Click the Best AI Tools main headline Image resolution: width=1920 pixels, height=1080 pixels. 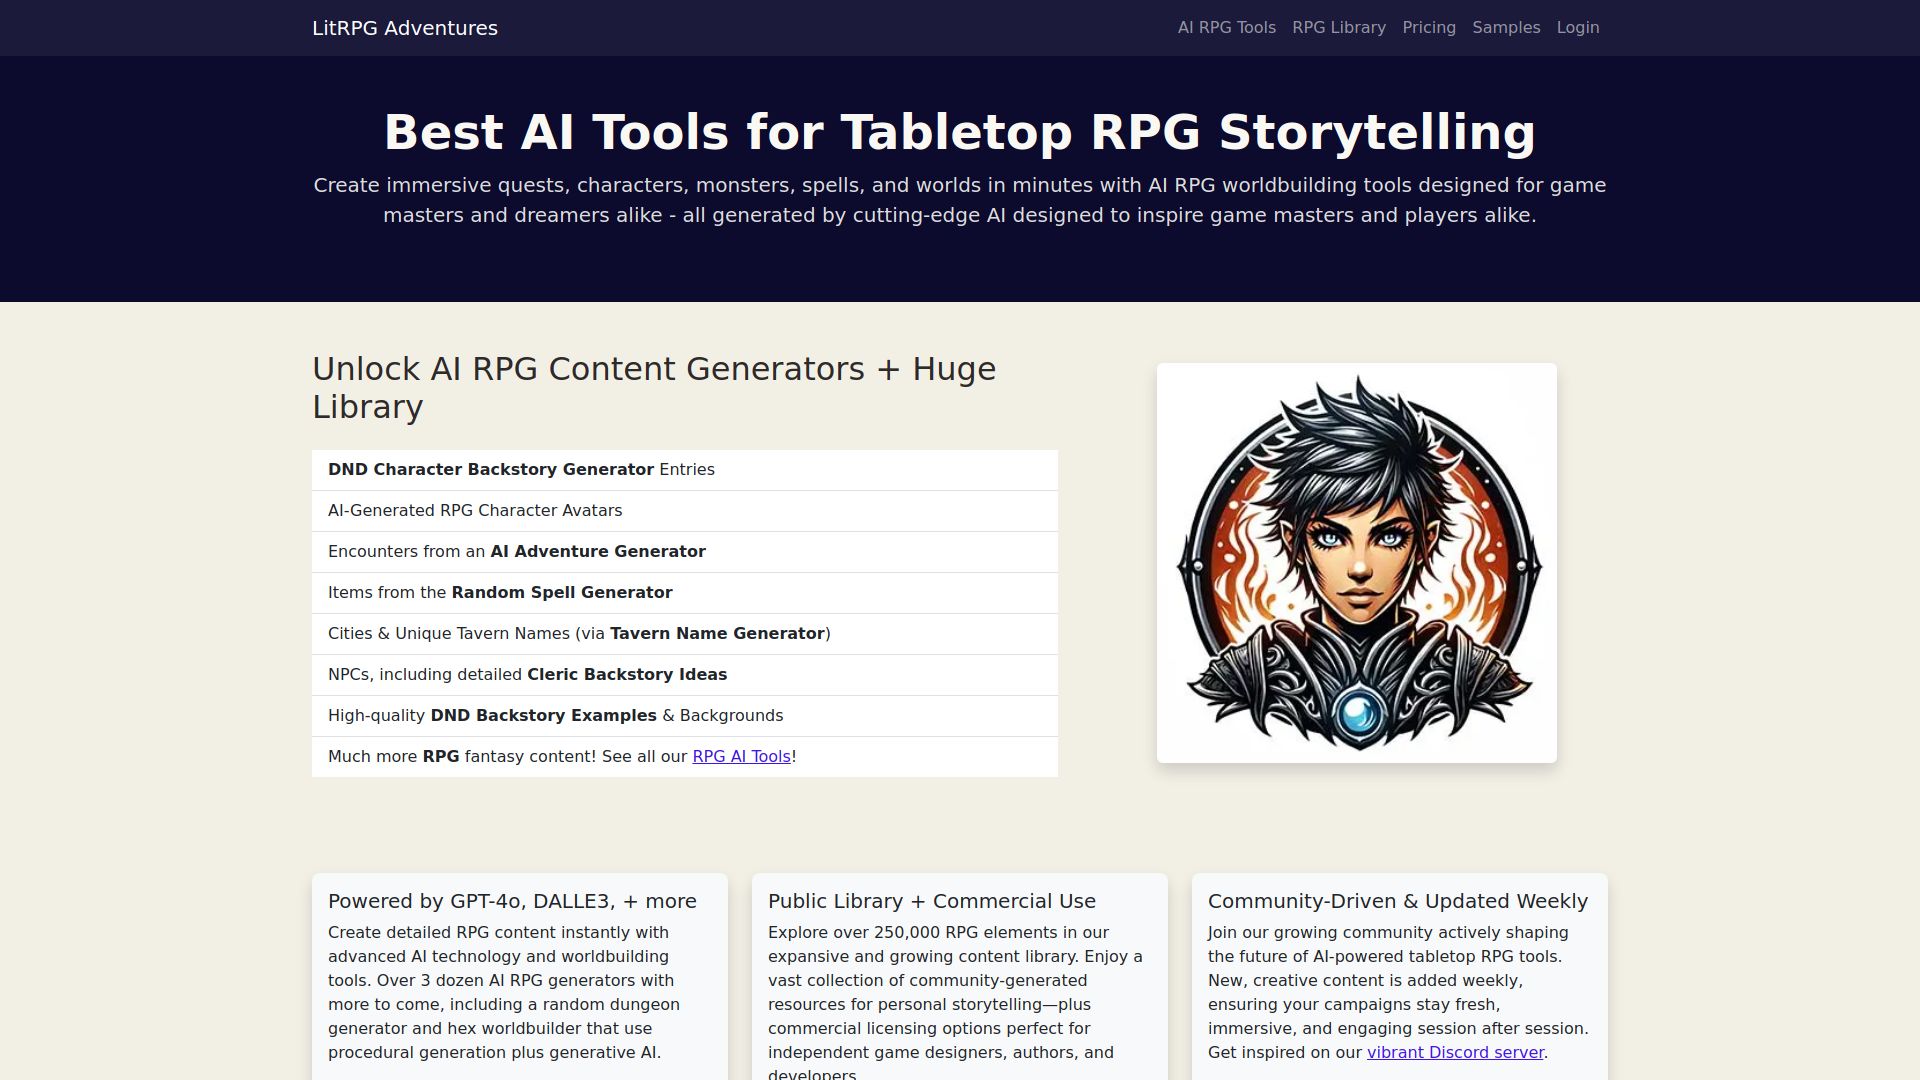tap(960, 130)
